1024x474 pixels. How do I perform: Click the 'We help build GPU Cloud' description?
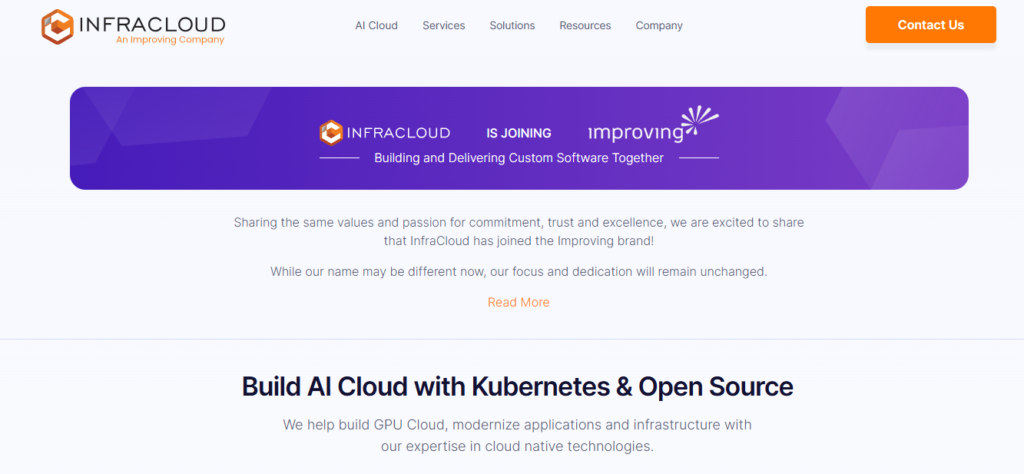[x=517, y=435]
